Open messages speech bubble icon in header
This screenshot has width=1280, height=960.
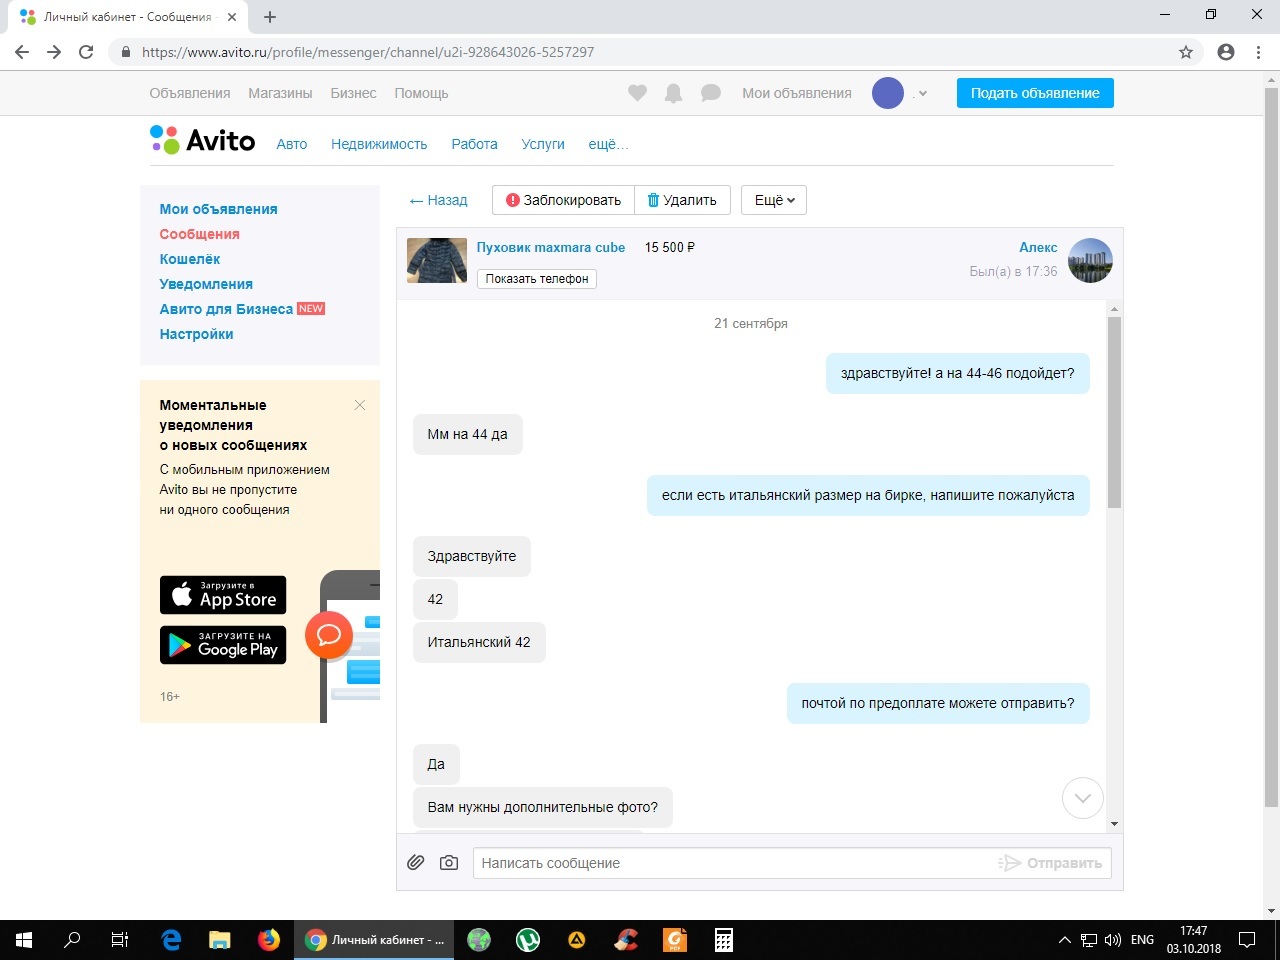click(x=711, y=93)
